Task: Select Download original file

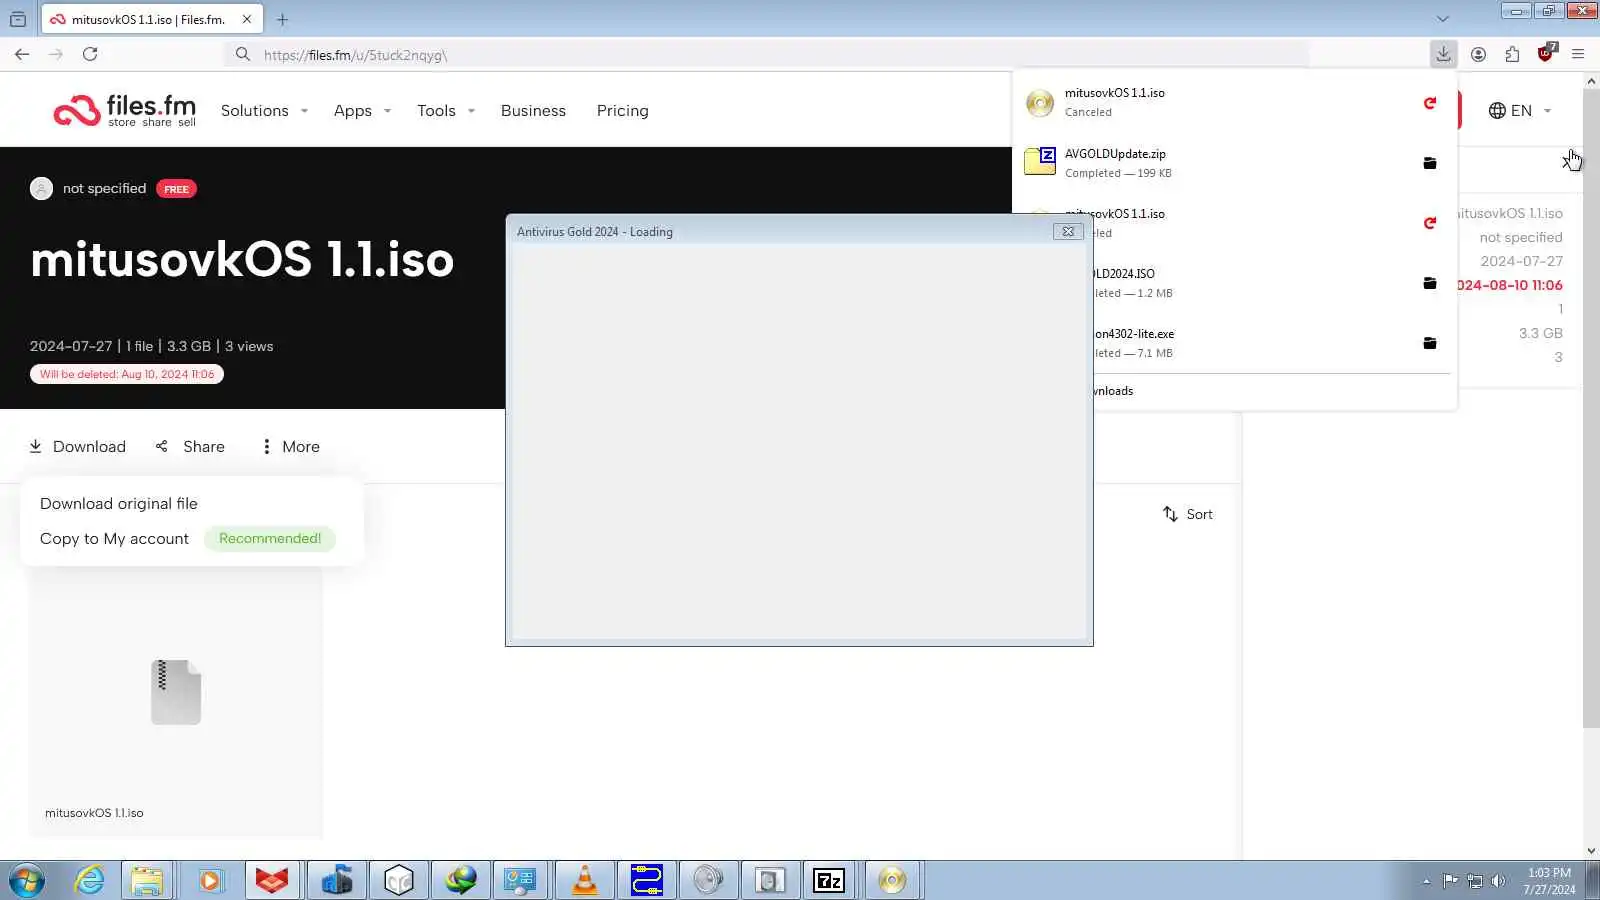Action: [x=119, y=504]
